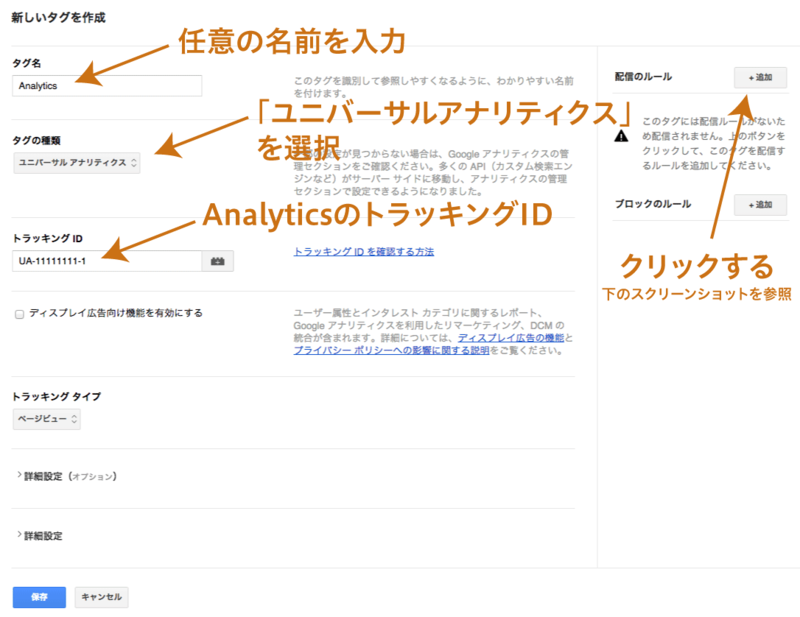The image size is (800, 617).
Task: Open the タグの種類 dropdown (ユニバーサル アナリティクス)
Action: (77, 163)
